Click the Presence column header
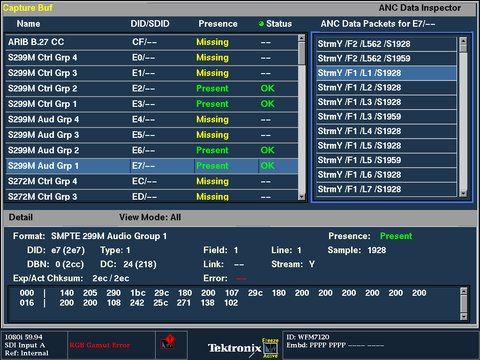Viewport: 480px width, 360px height. click(x=218, y=24)
